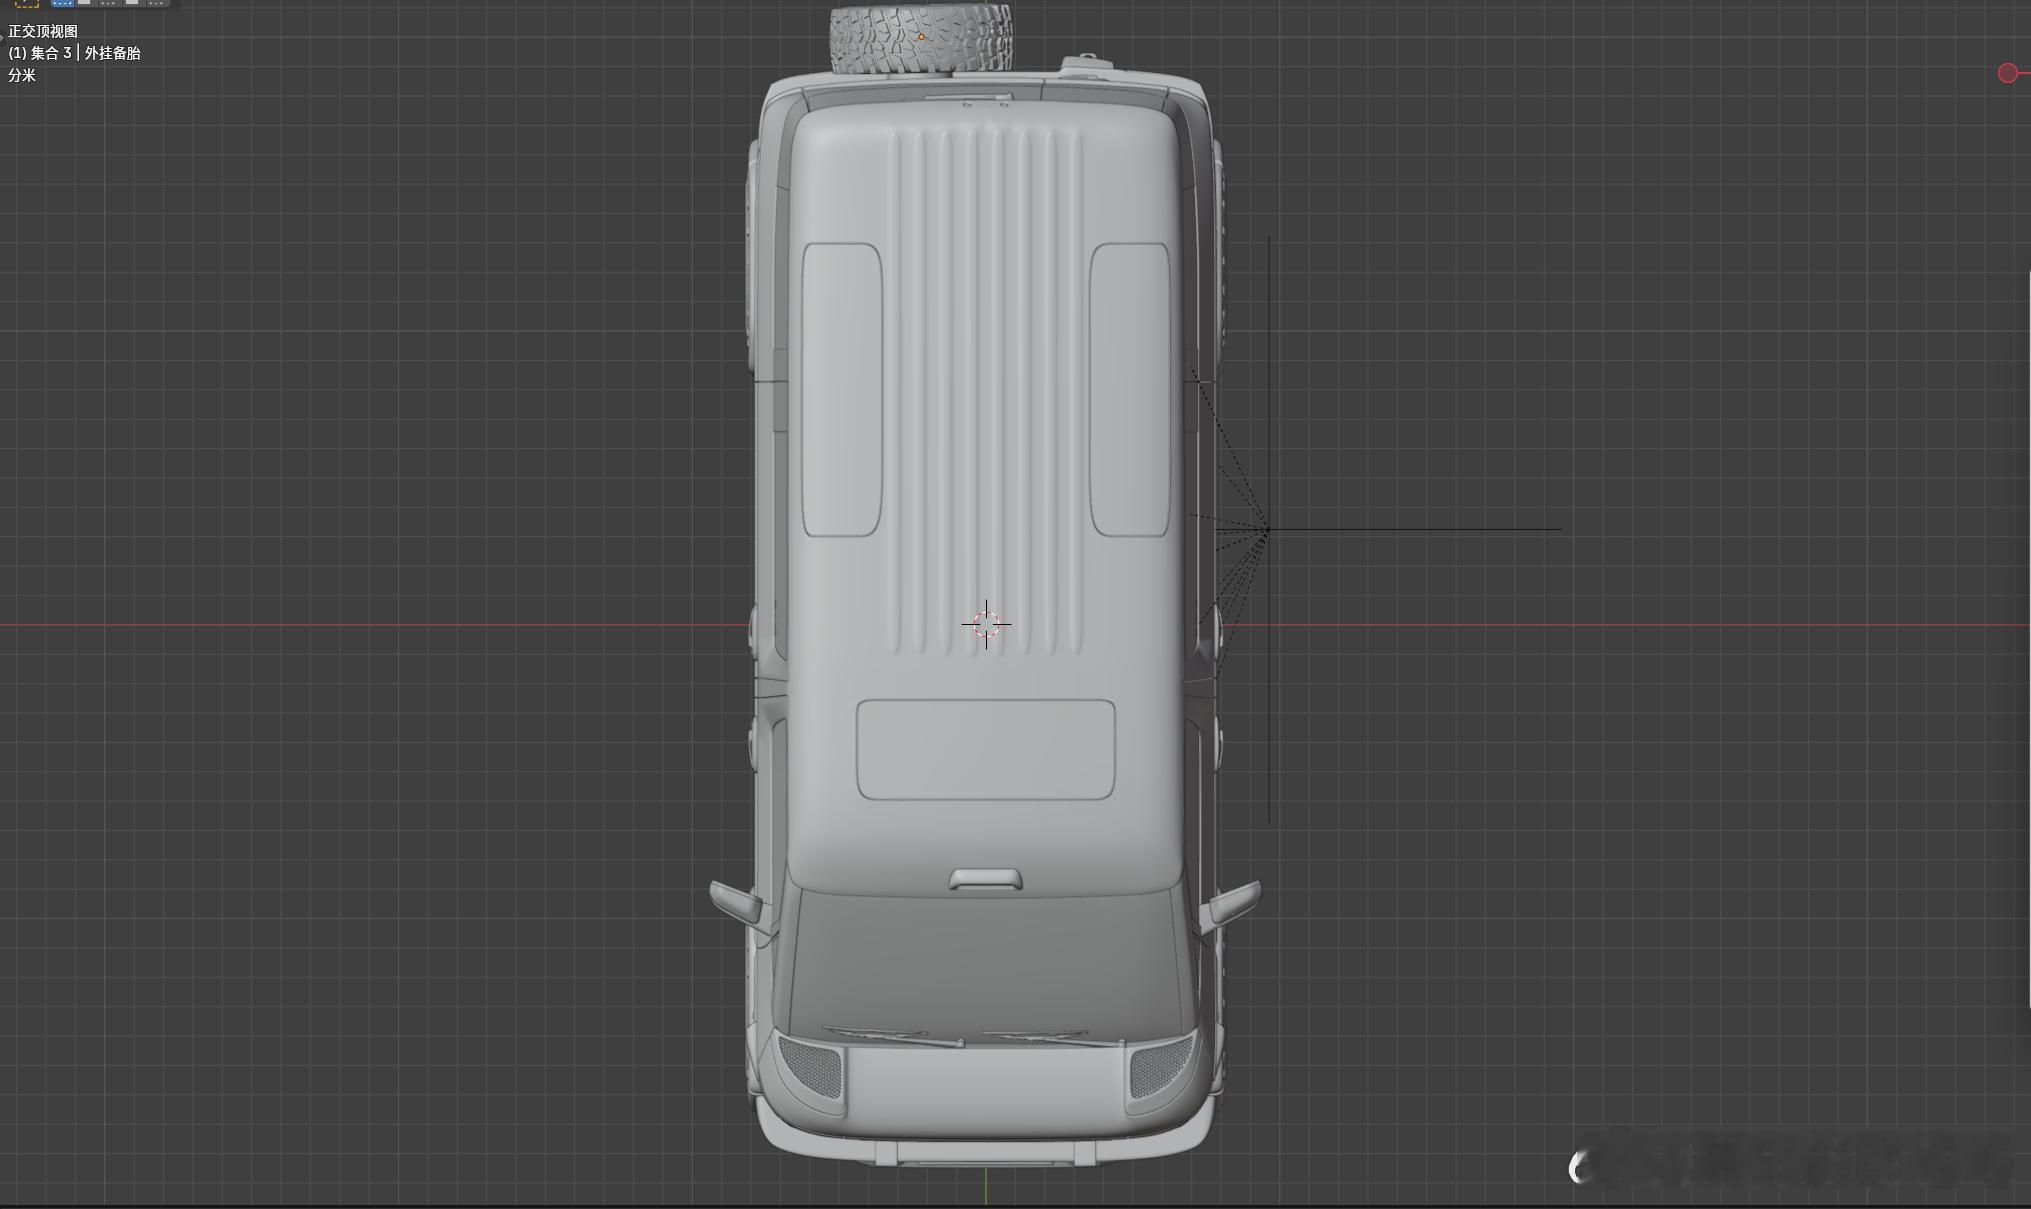Click the 3D cursor on the roof
The width and height of the screenshot is (2031, 1209).
point(986,624)
